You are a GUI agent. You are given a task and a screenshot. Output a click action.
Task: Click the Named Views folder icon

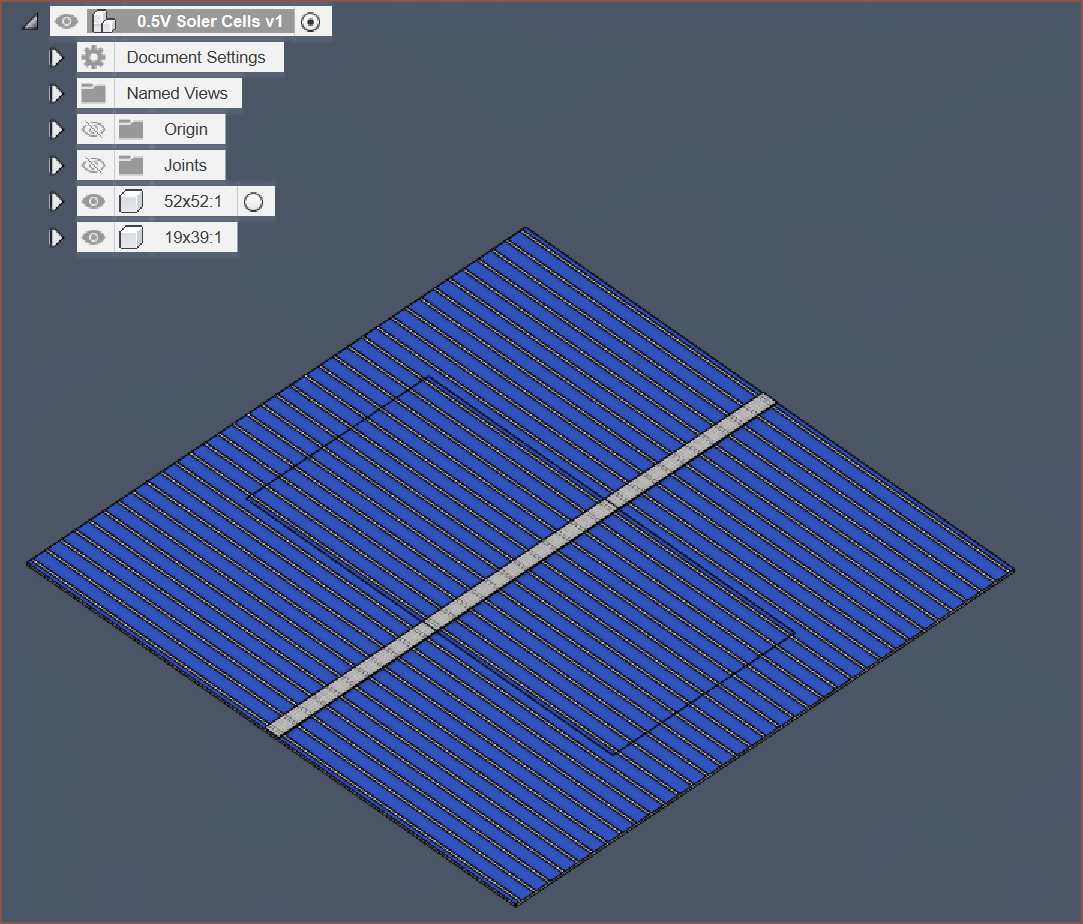click(93, 93)
